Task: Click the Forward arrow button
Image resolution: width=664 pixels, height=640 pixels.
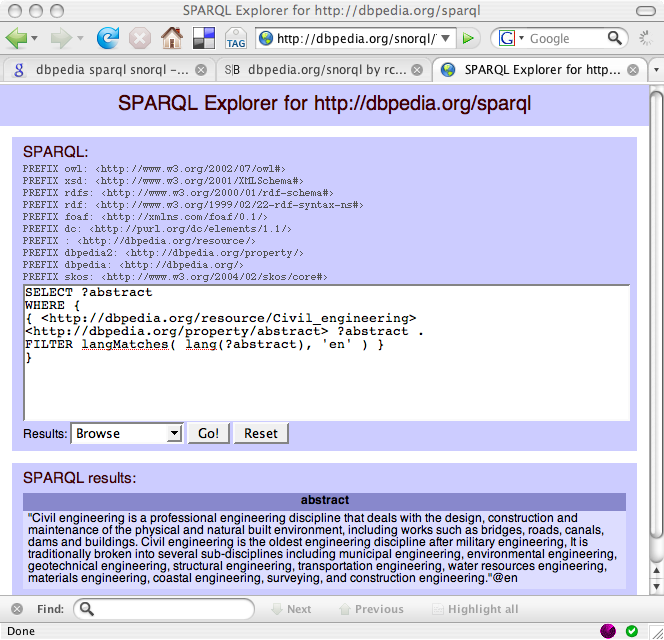Action: click(61, 39)
